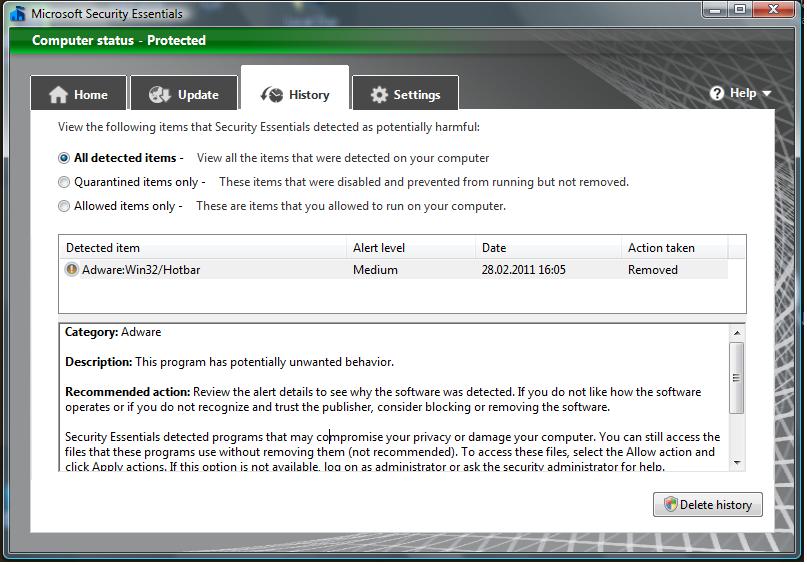
Task: Click the shield icon on Delete history
Action: tap(670, 504)
